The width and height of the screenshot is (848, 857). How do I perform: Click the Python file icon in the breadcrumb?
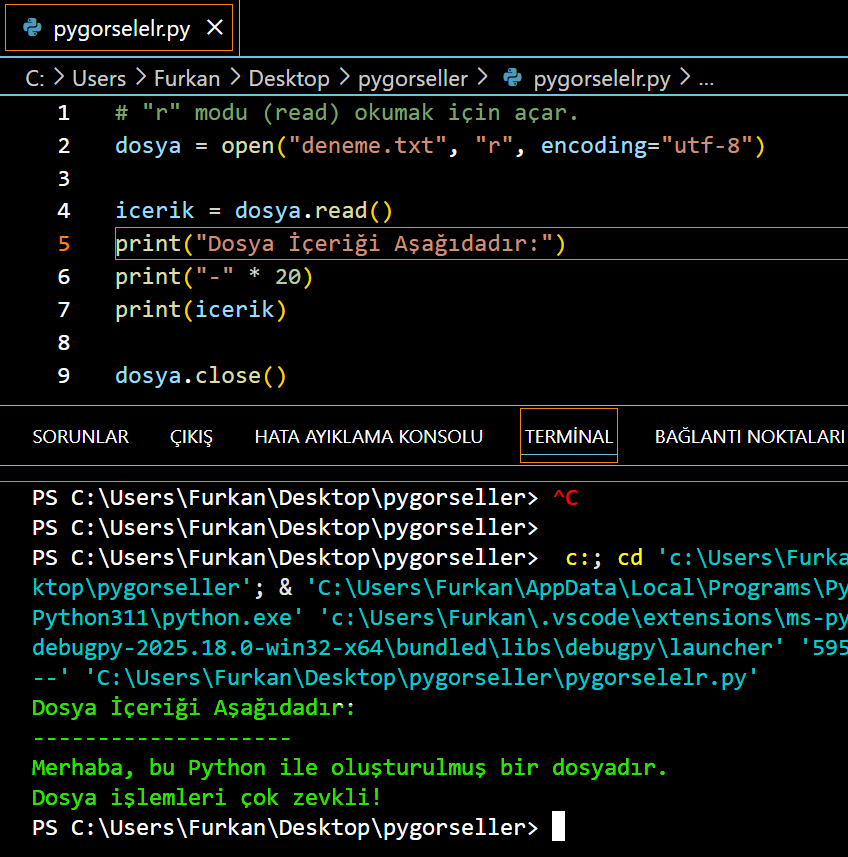(513, 78)
